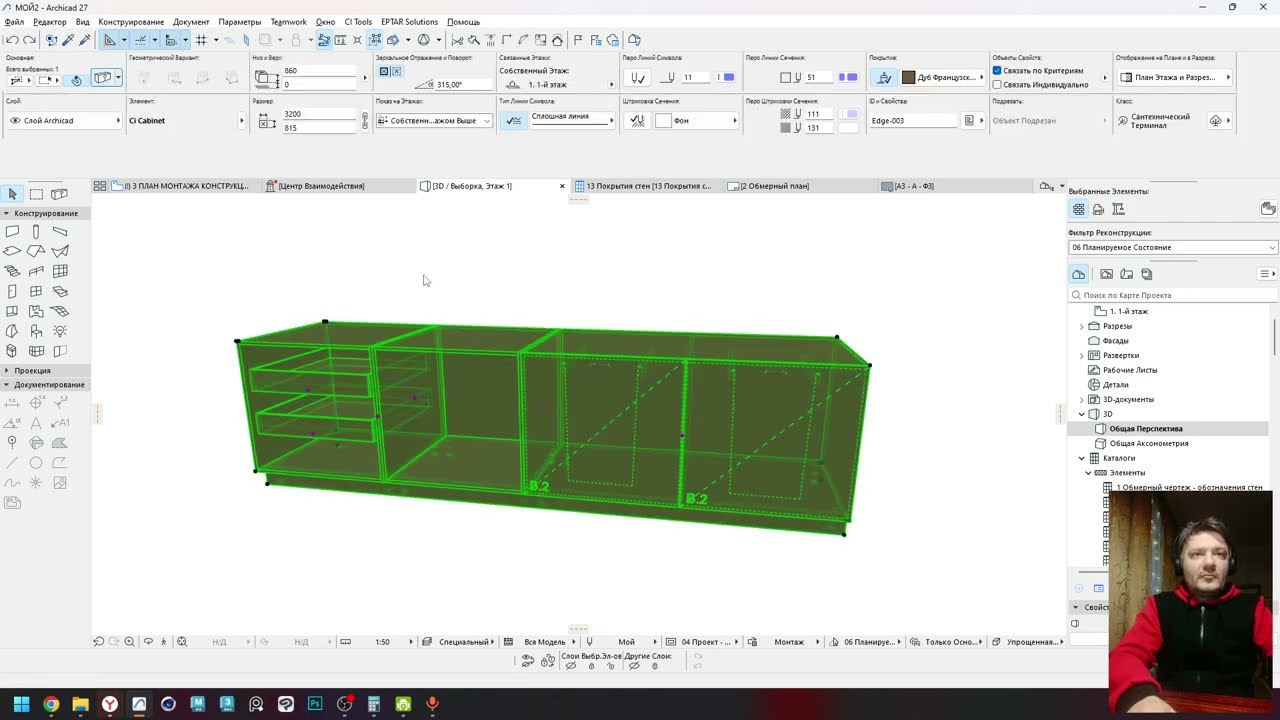Toggle the symbol line pen button

(x=637, y=77)
